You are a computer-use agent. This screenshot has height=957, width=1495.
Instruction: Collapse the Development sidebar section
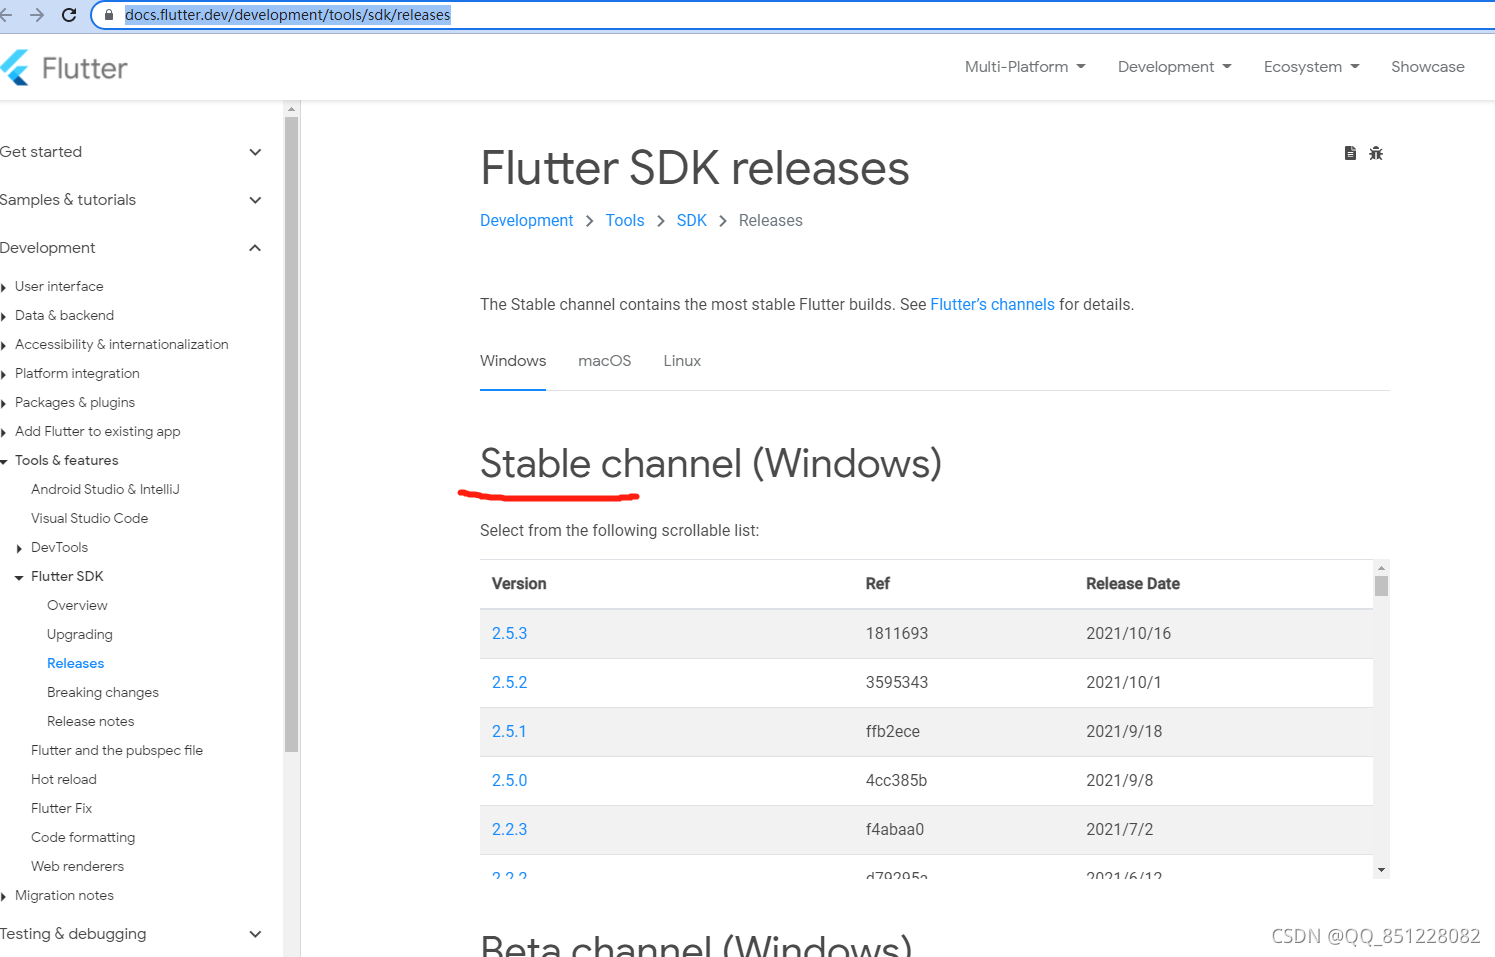[x=131, y=248]
